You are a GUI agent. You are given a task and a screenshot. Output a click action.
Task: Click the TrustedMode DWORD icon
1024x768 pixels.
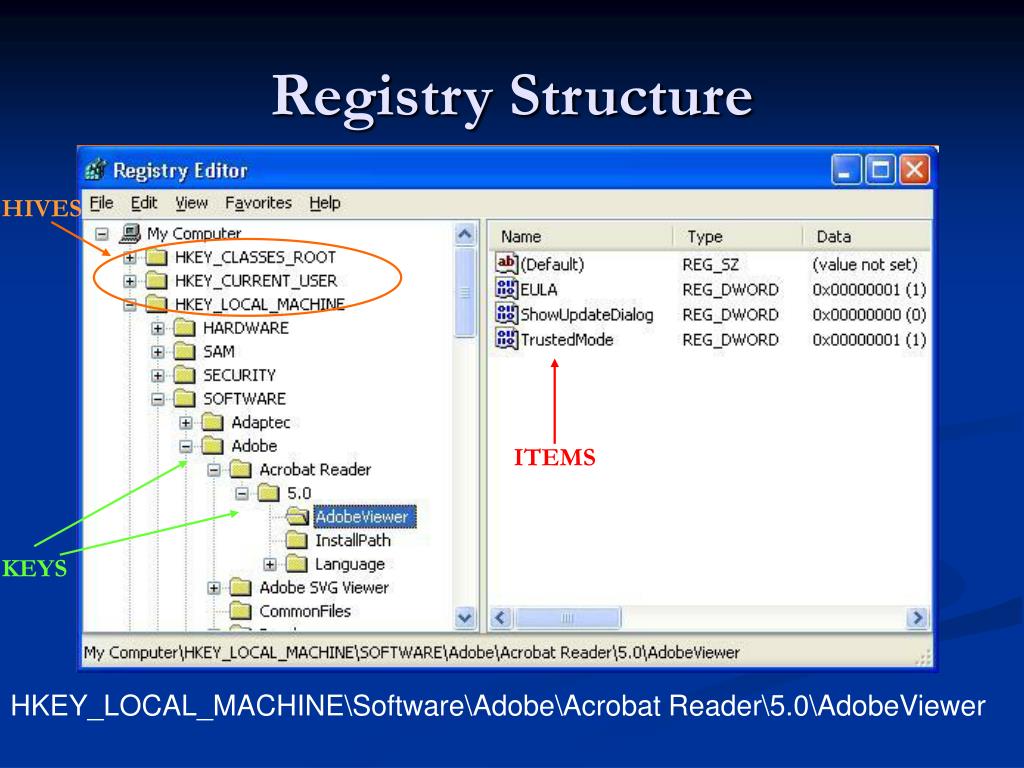click(x=507, y=339)
